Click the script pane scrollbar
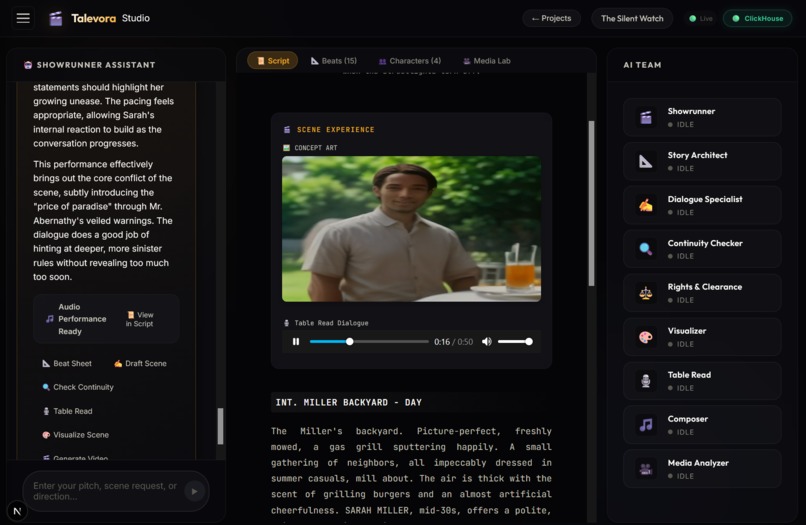806x525 pixels. click(x=591, y=204)
